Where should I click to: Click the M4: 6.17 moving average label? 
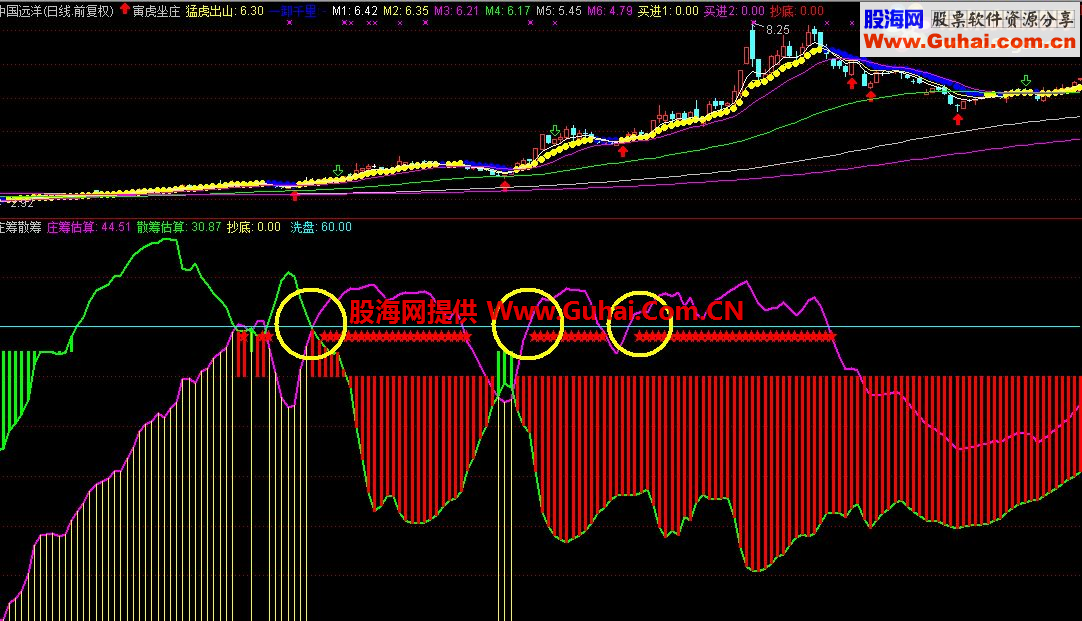pyautogui.click(x=507, y=11)
